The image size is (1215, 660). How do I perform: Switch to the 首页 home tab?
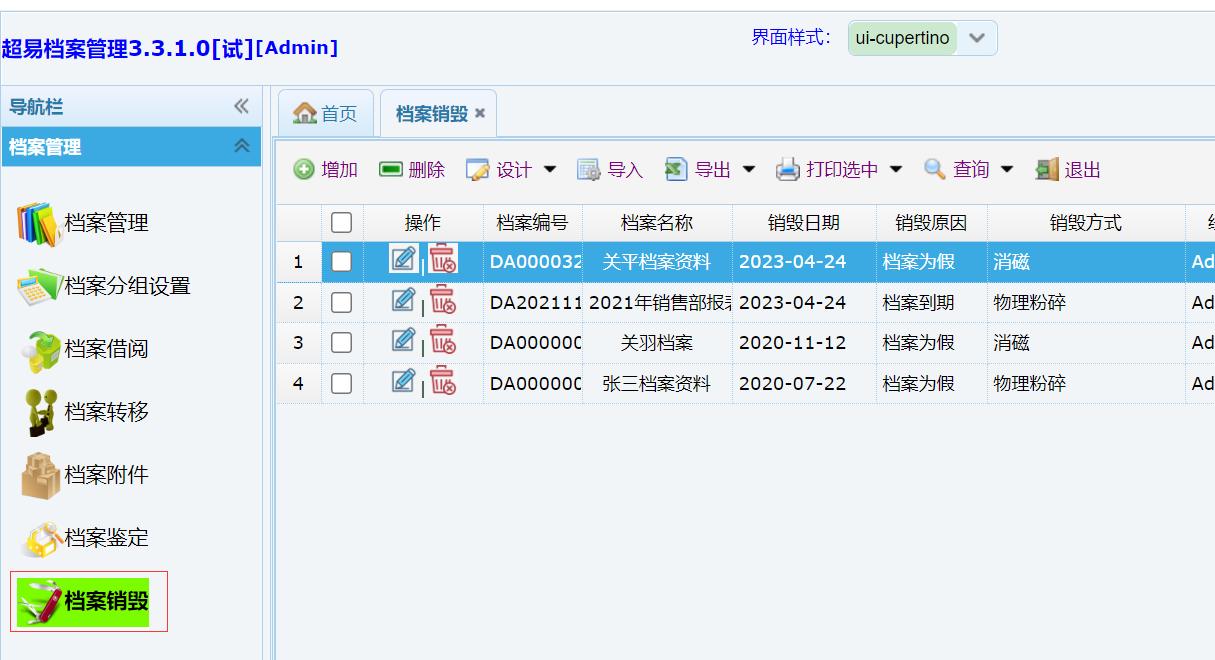tap(326, 114)
